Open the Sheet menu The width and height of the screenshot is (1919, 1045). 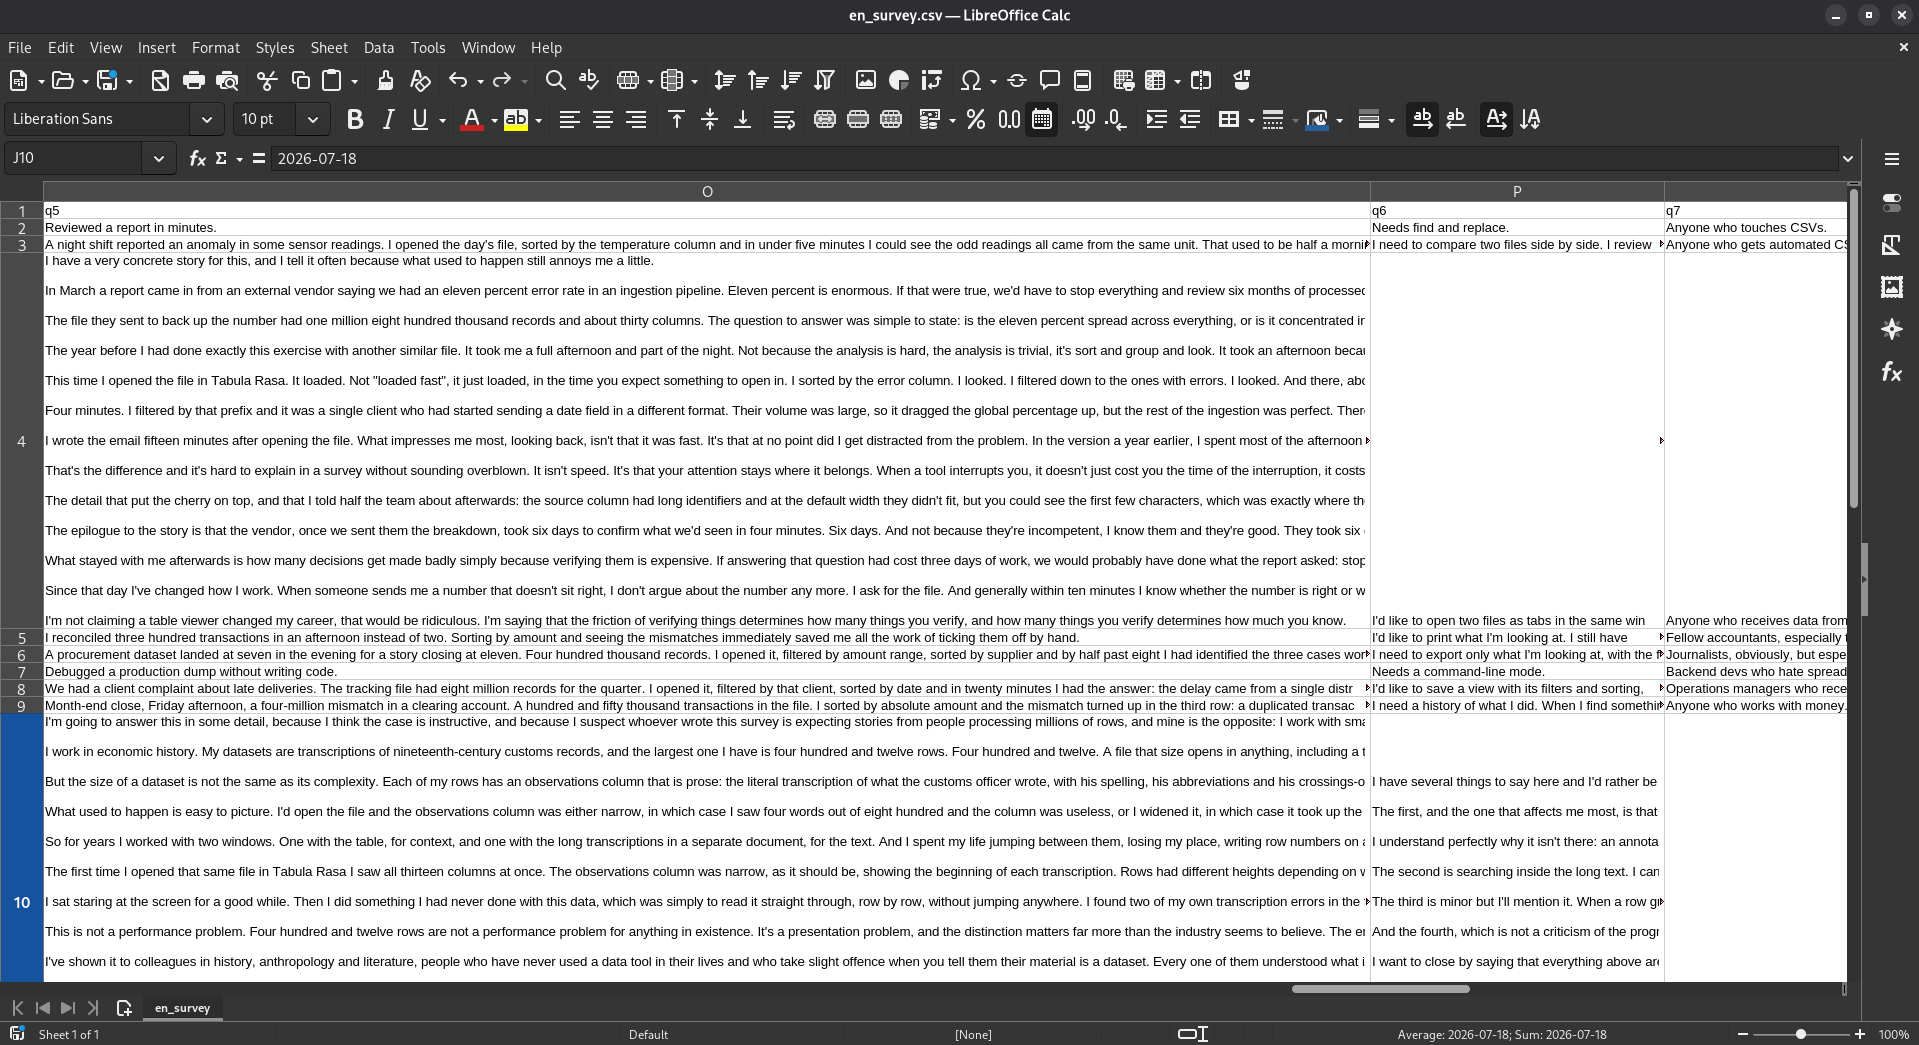click(x=328, y=47)
